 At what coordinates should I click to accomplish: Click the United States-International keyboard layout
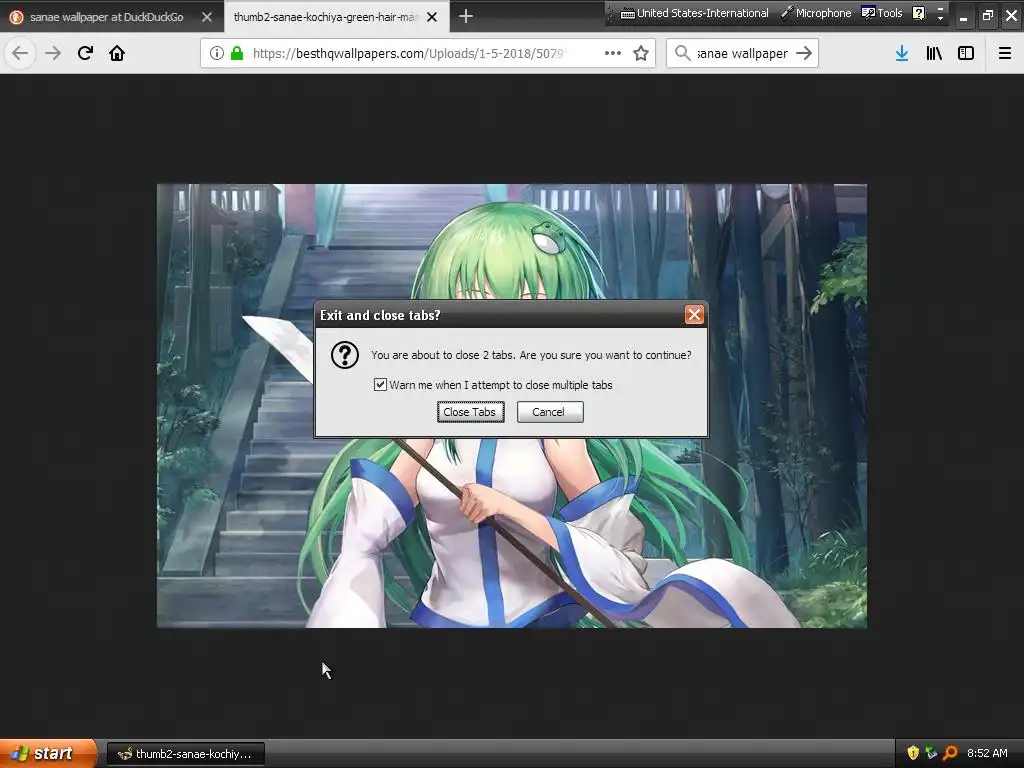click(x=694, y=13)
